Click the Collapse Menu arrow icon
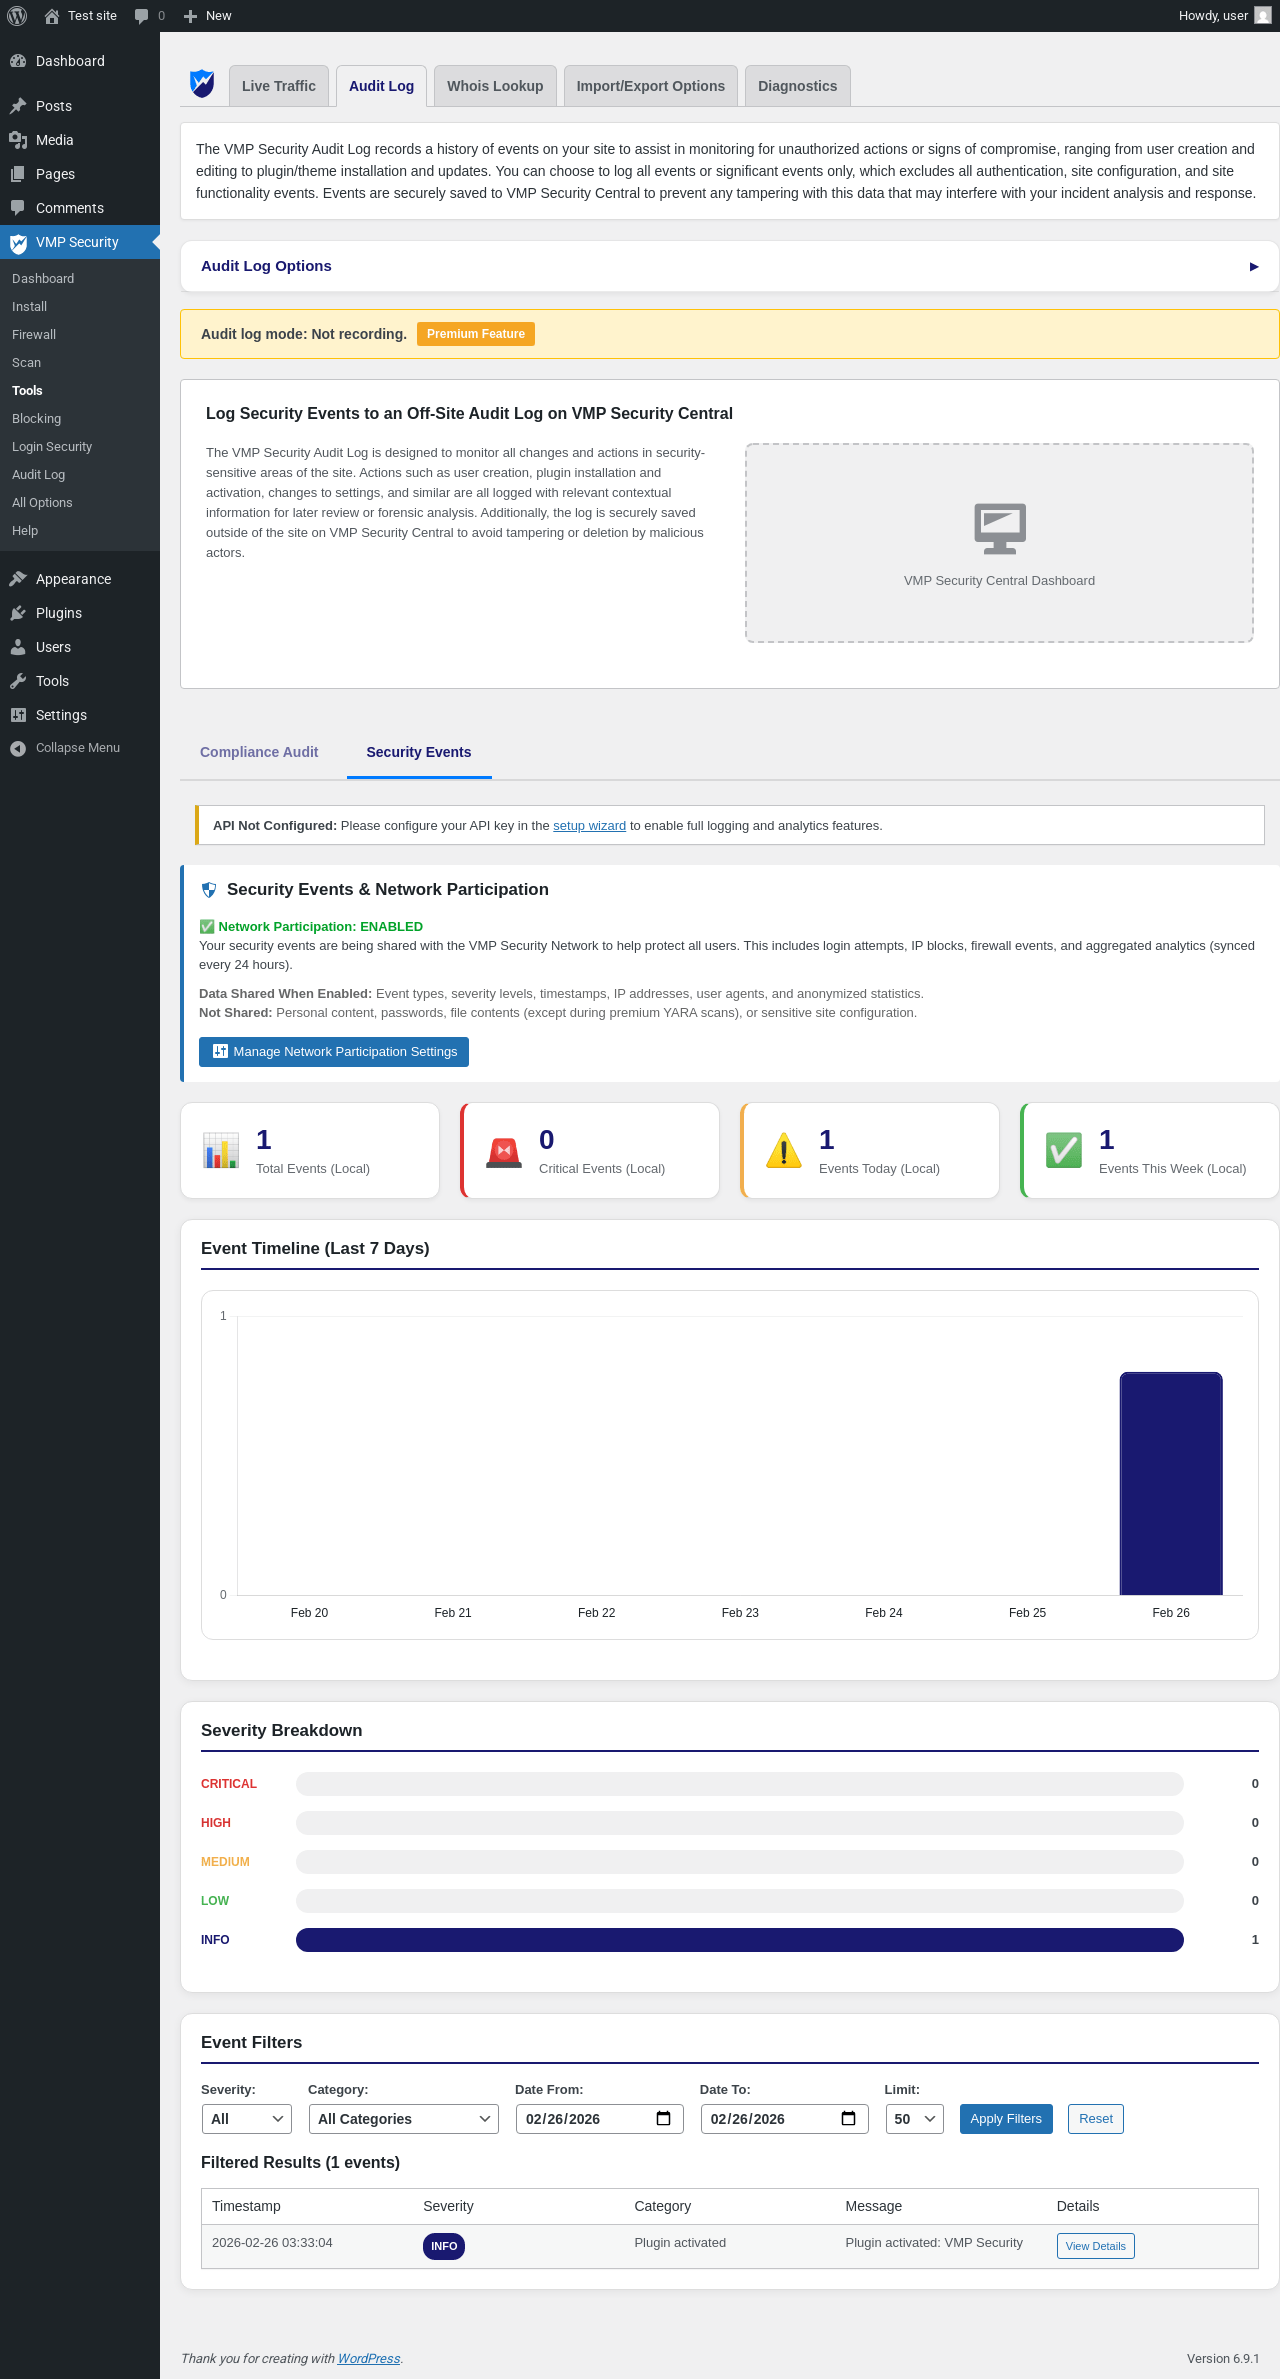 pos(18,748)
